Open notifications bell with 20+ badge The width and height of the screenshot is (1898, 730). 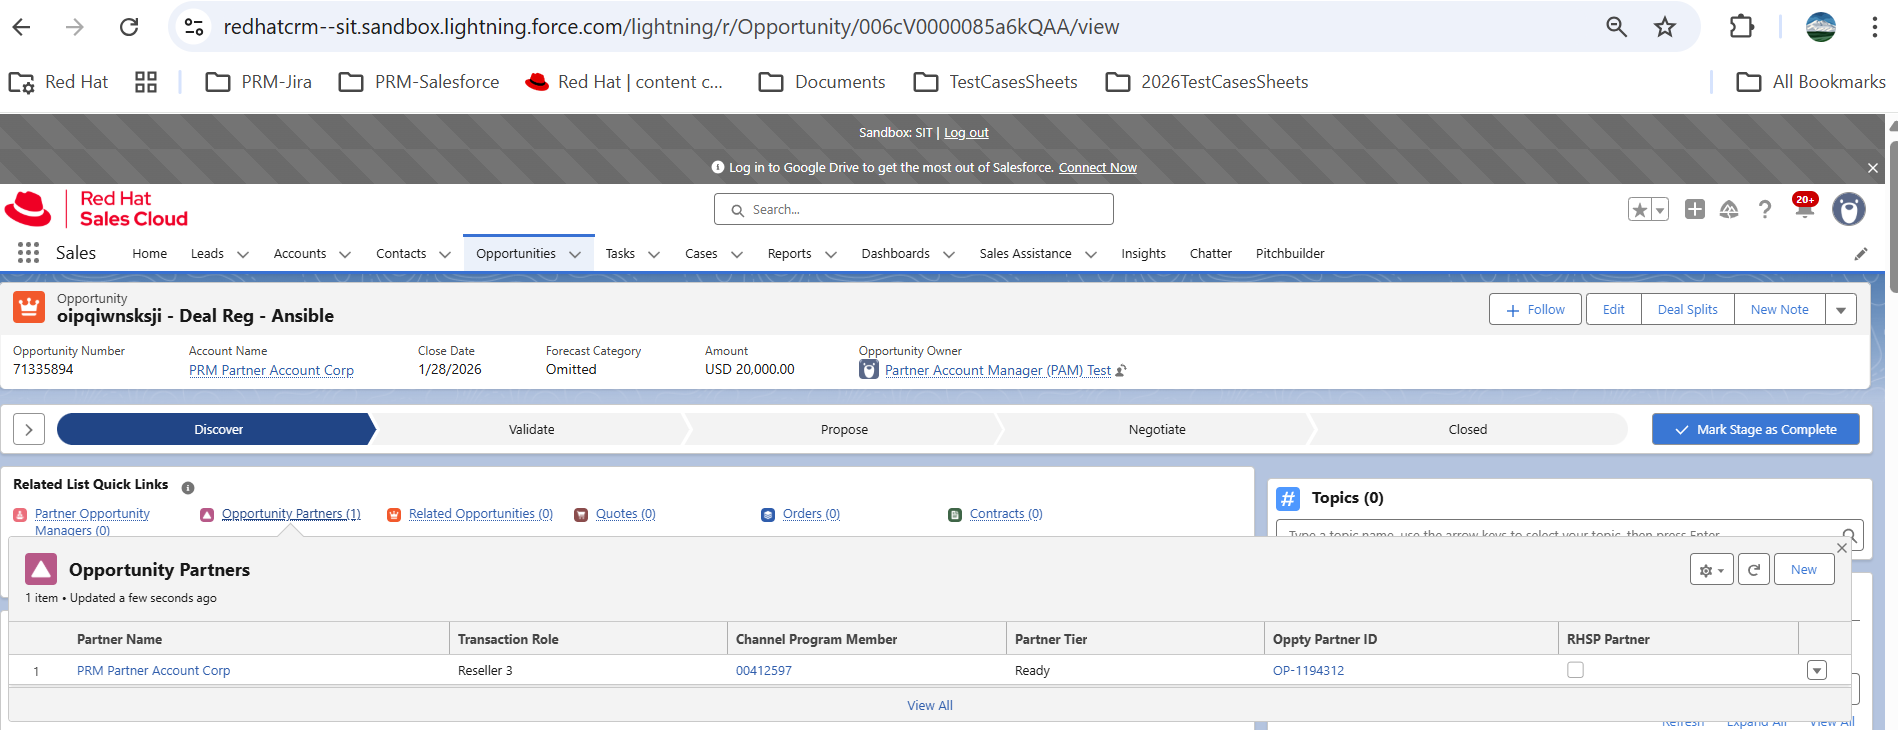[1805, 207]
